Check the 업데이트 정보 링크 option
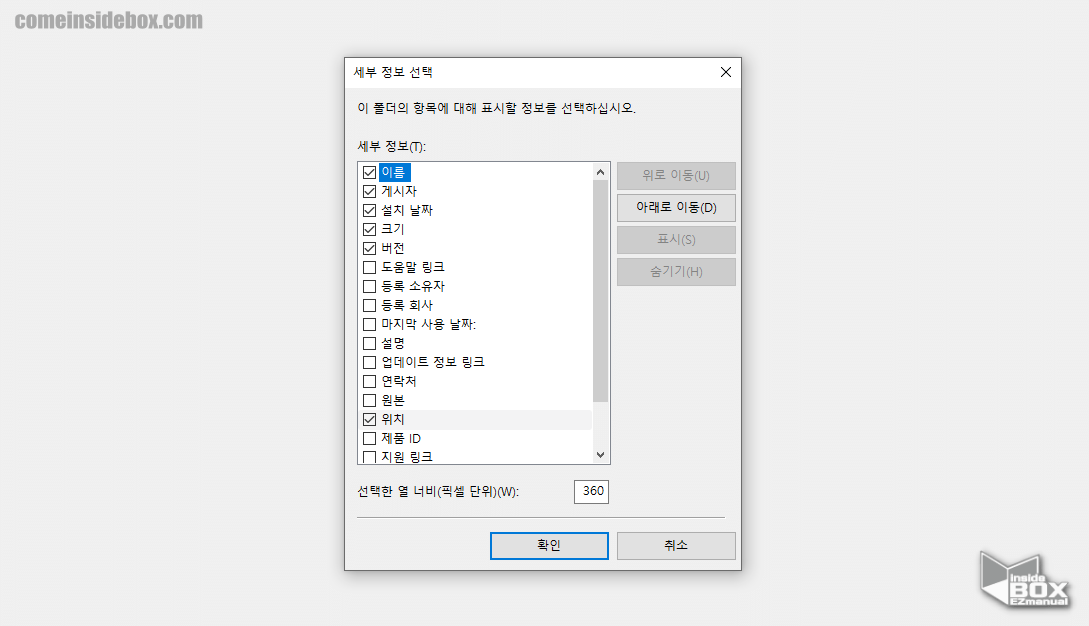This screenshot has width=1089, height=626. tap(369, 361)
